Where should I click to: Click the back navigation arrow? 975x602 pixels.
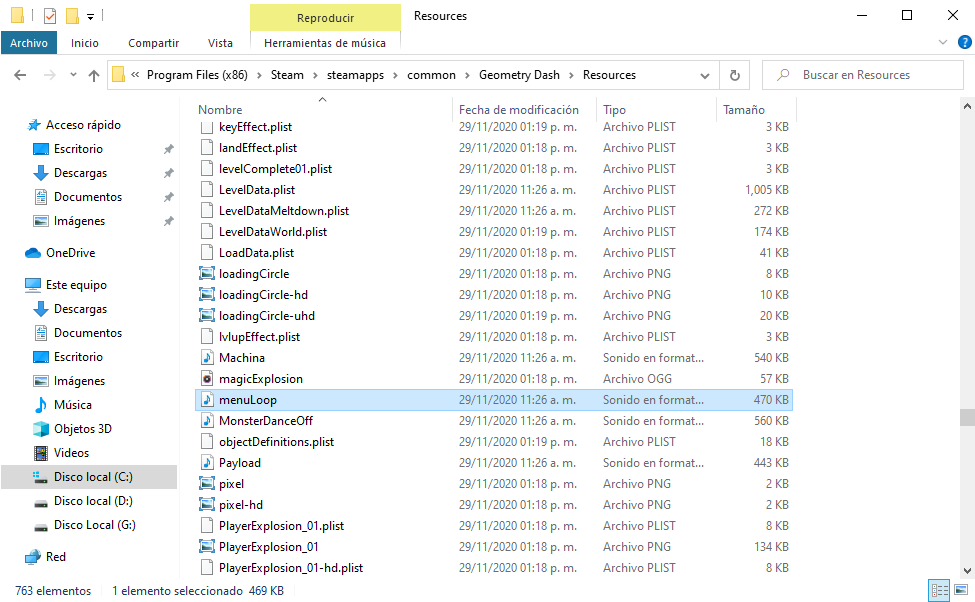point(20,75)
